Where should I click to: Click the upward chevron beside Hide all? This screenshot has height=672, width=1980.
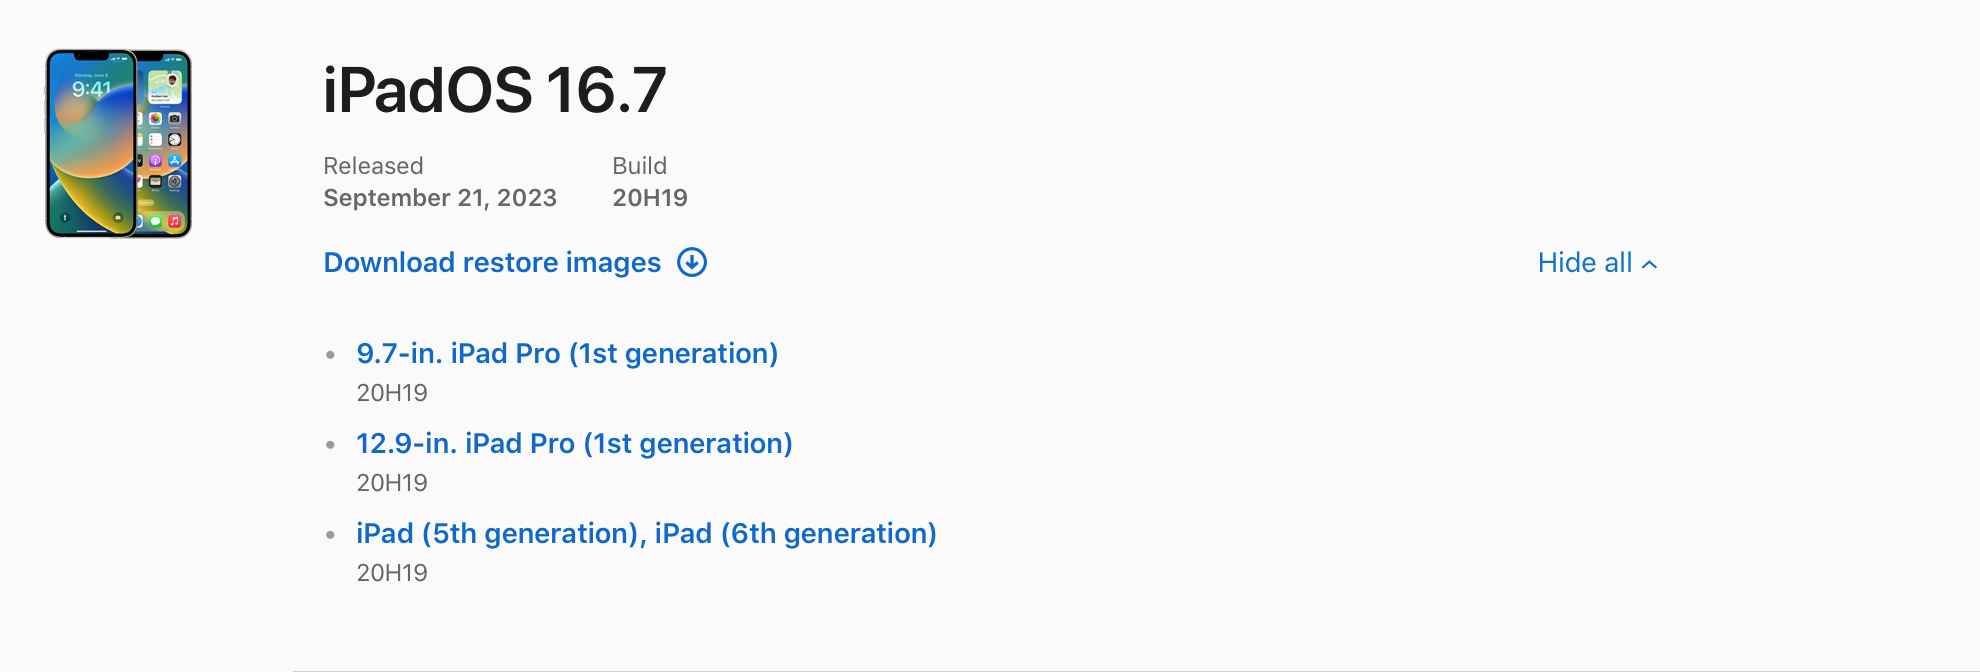(1650, 264)
